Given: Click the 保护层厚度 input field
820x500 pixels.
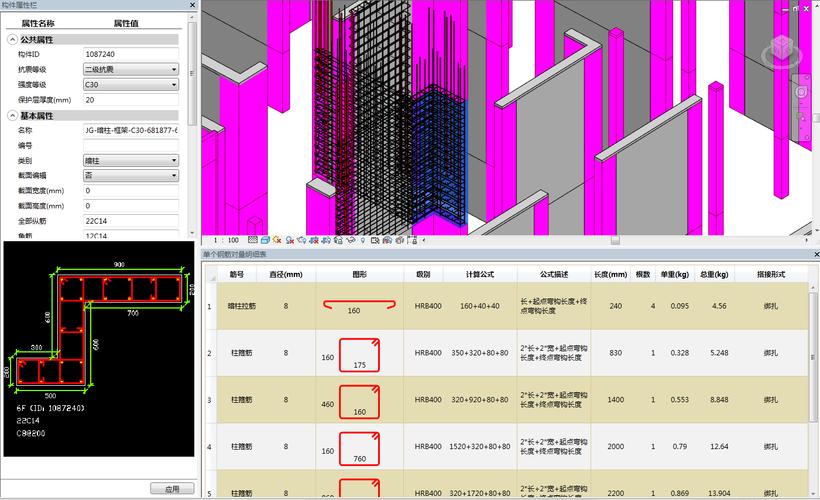Looking at the screenshot, I should point(130,100).
